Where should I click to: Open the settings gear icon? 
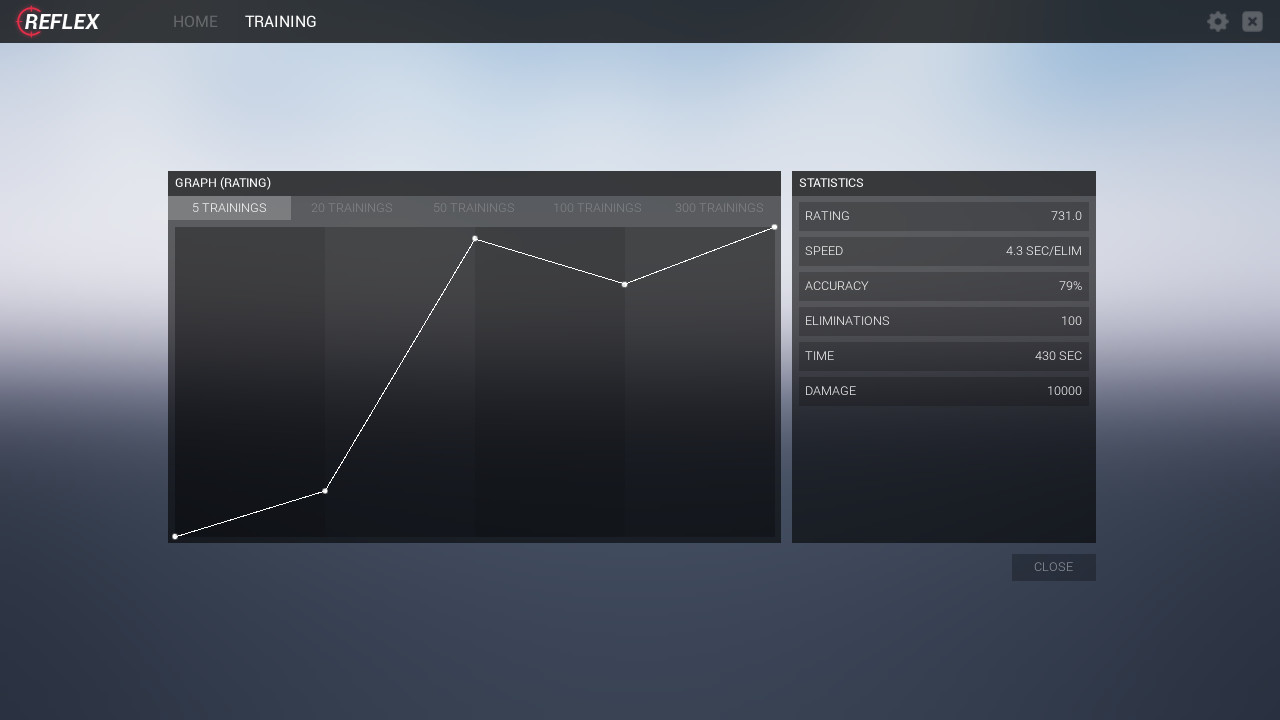[1217, 21]
